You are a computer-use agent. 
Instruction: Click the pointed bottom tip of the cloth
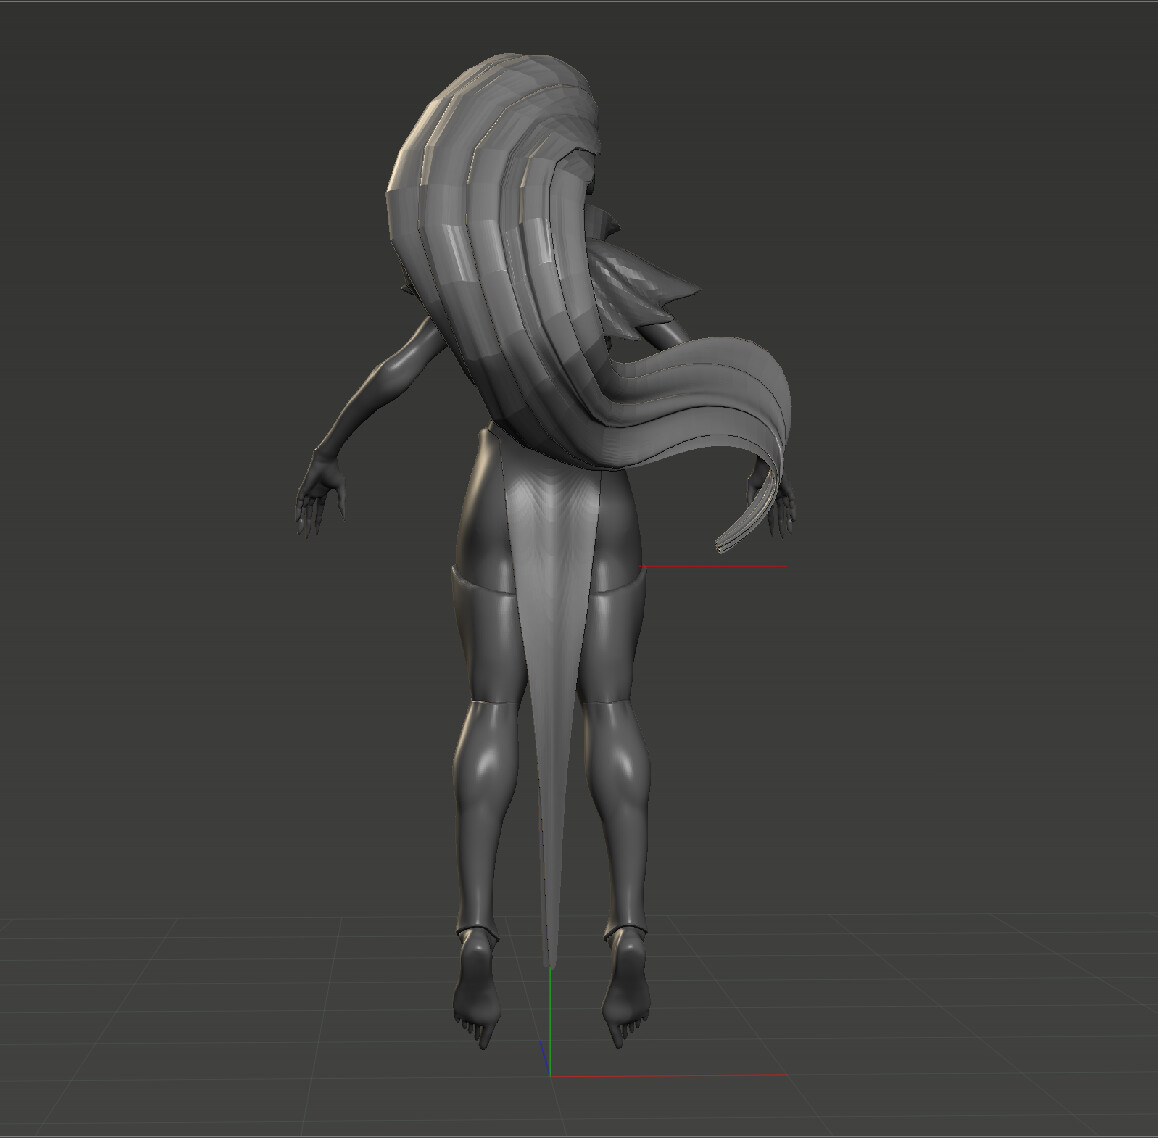point(548,955)
